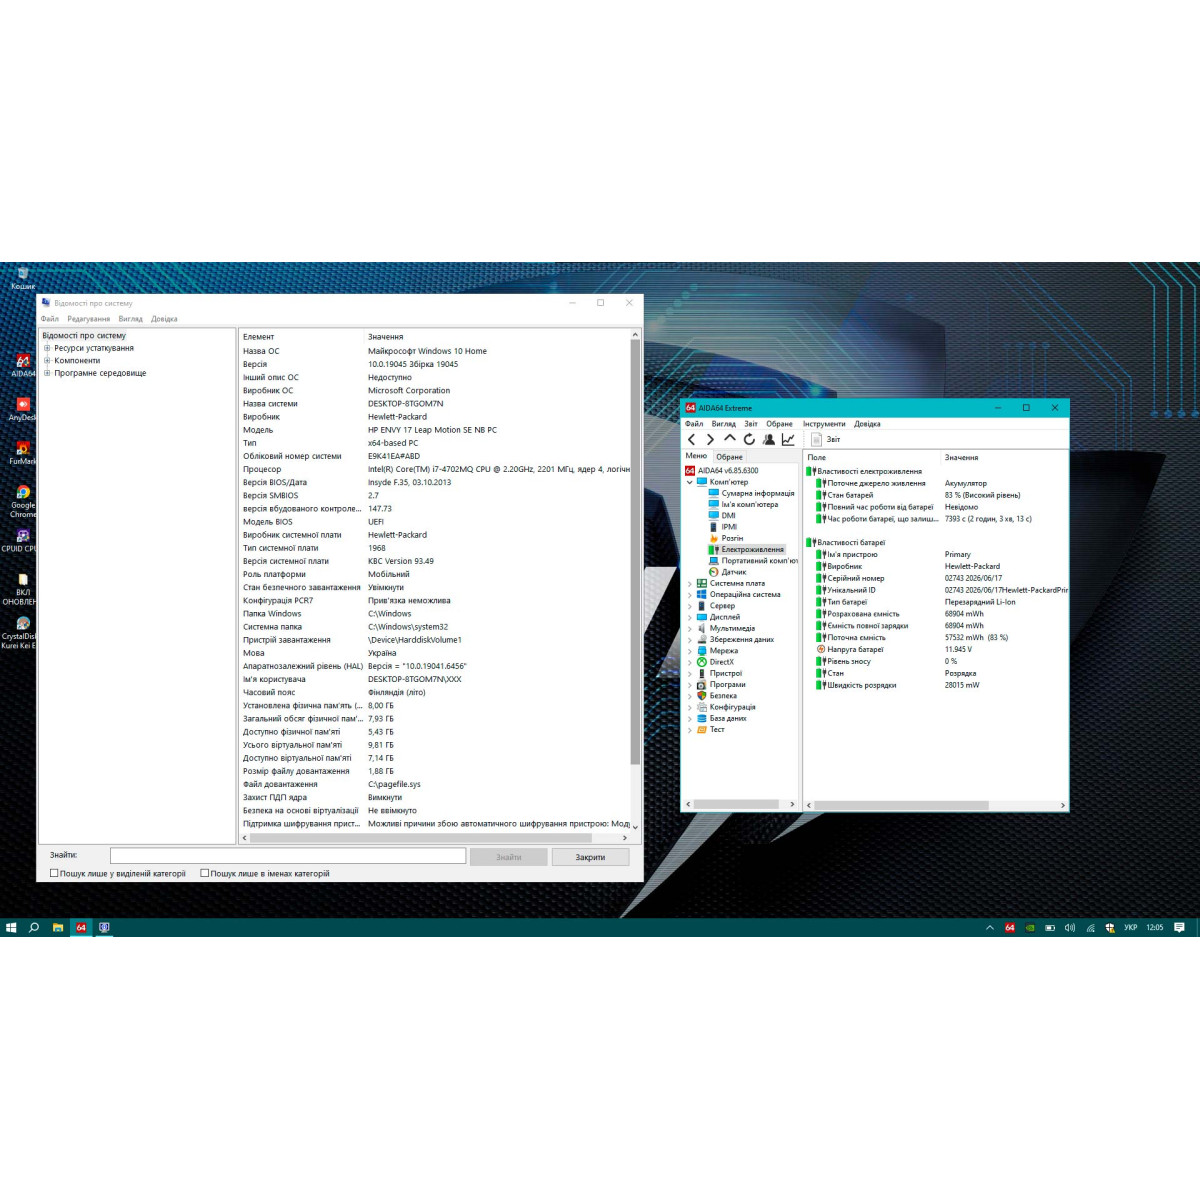Check Пошук лише в іменах категорій
The image size is (1200, 1200).
click(204, 873)
